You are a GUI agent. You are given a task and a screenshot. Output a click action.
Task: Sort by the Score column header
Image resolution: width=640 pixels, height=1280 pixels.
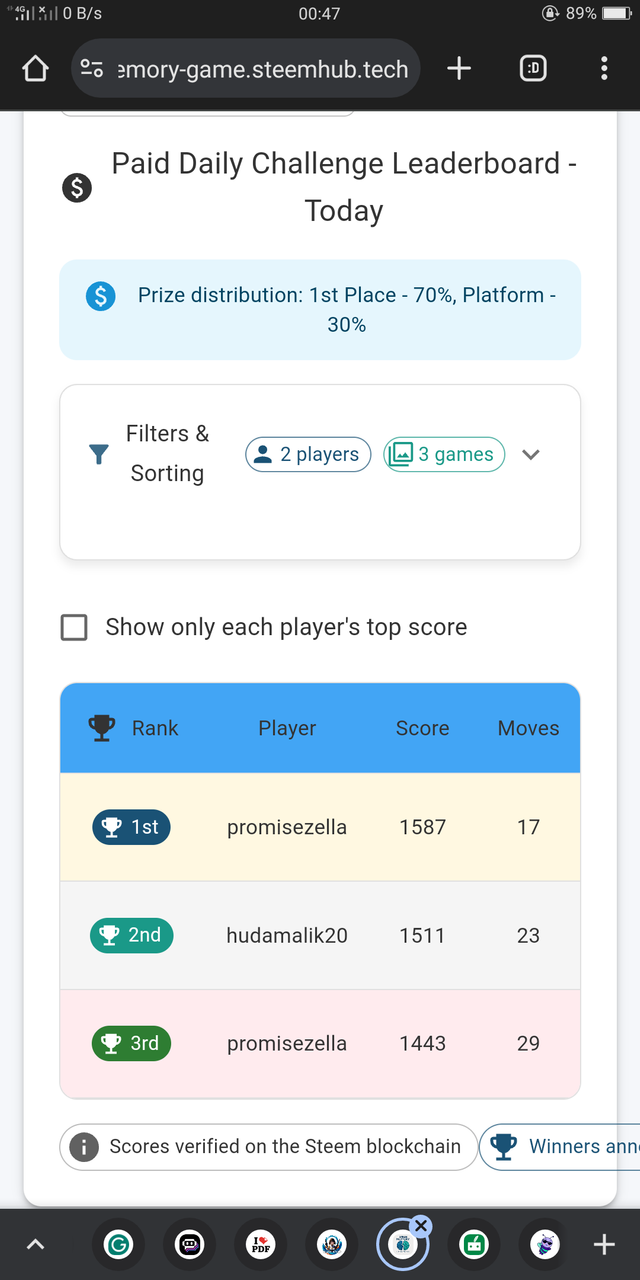[x=422, y=728]
